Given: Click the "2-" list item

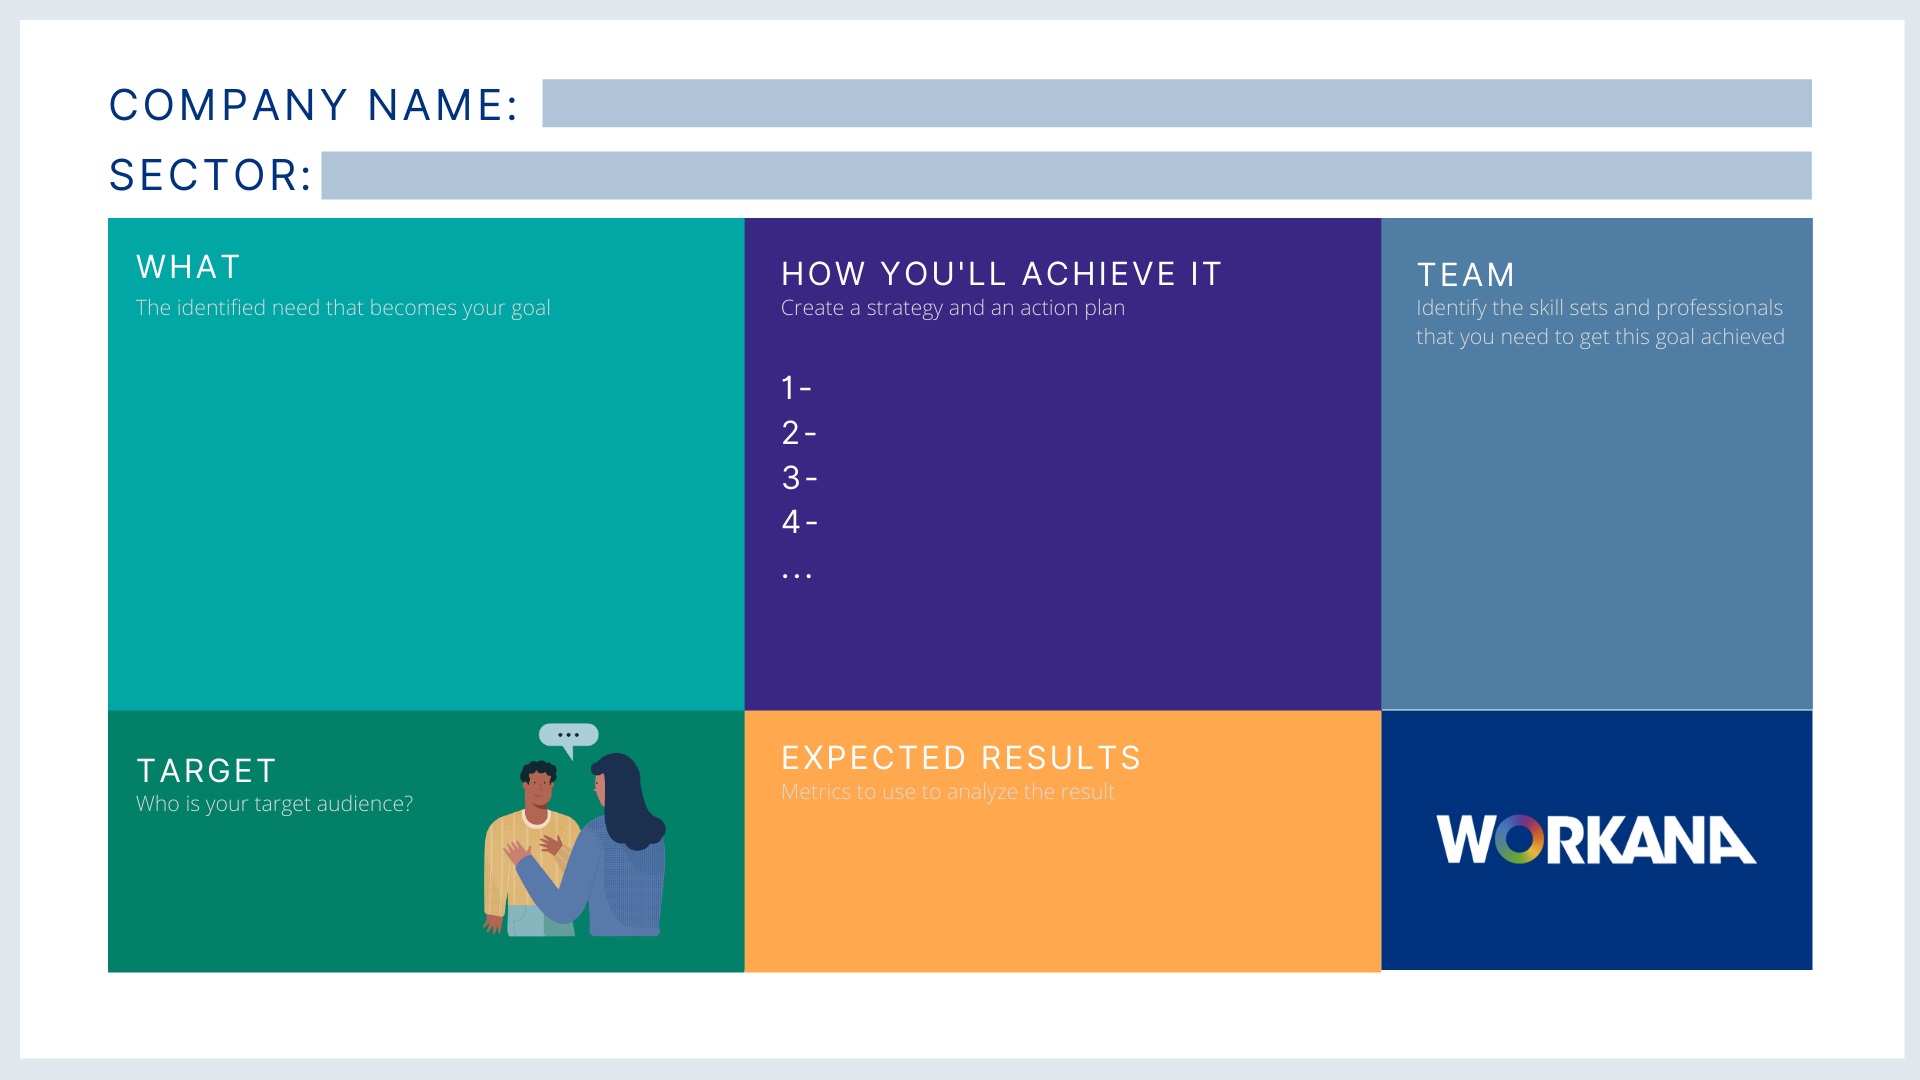Looking at the screenshot, I should (x=798, y=433).
